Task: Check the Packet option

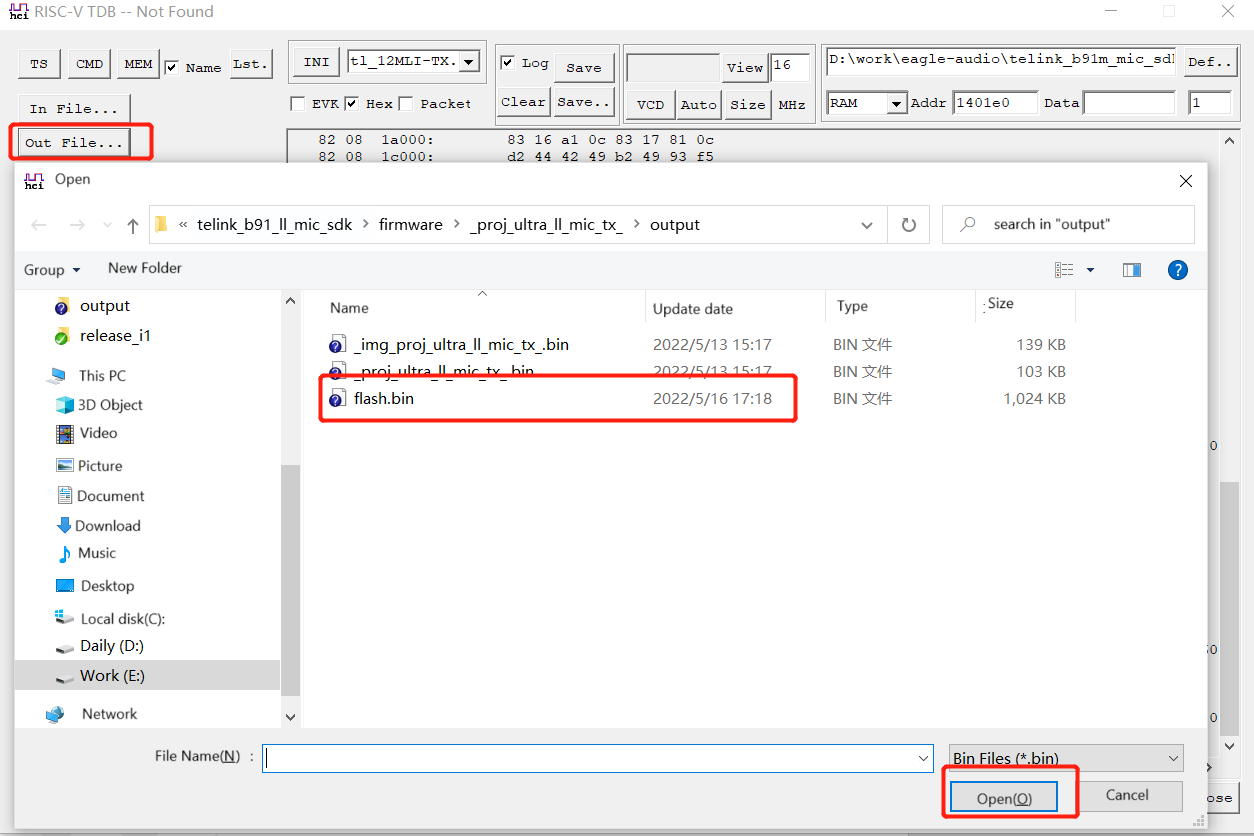Action: [x=404, y=103]
